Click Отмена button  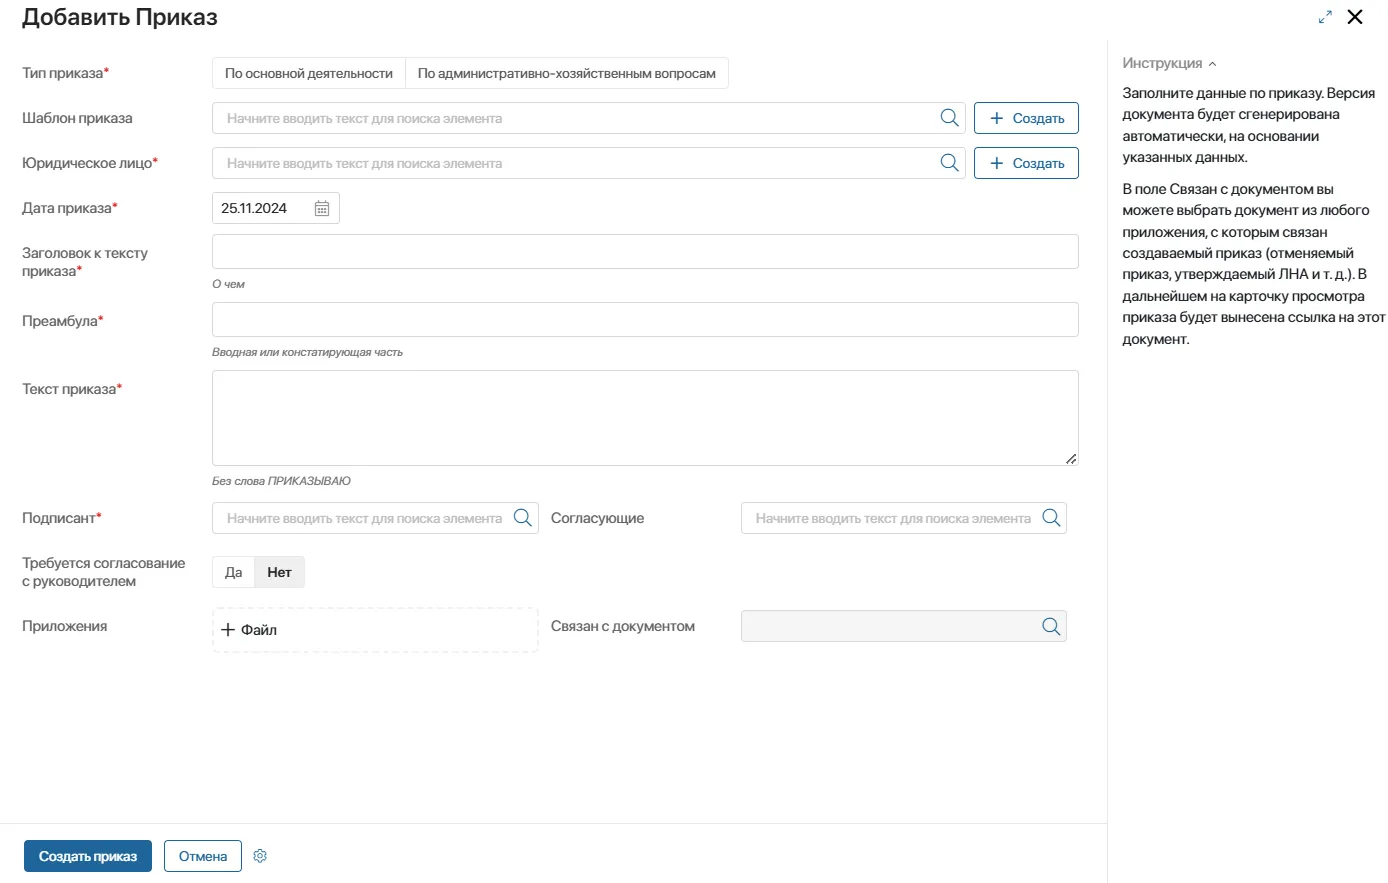203,856
